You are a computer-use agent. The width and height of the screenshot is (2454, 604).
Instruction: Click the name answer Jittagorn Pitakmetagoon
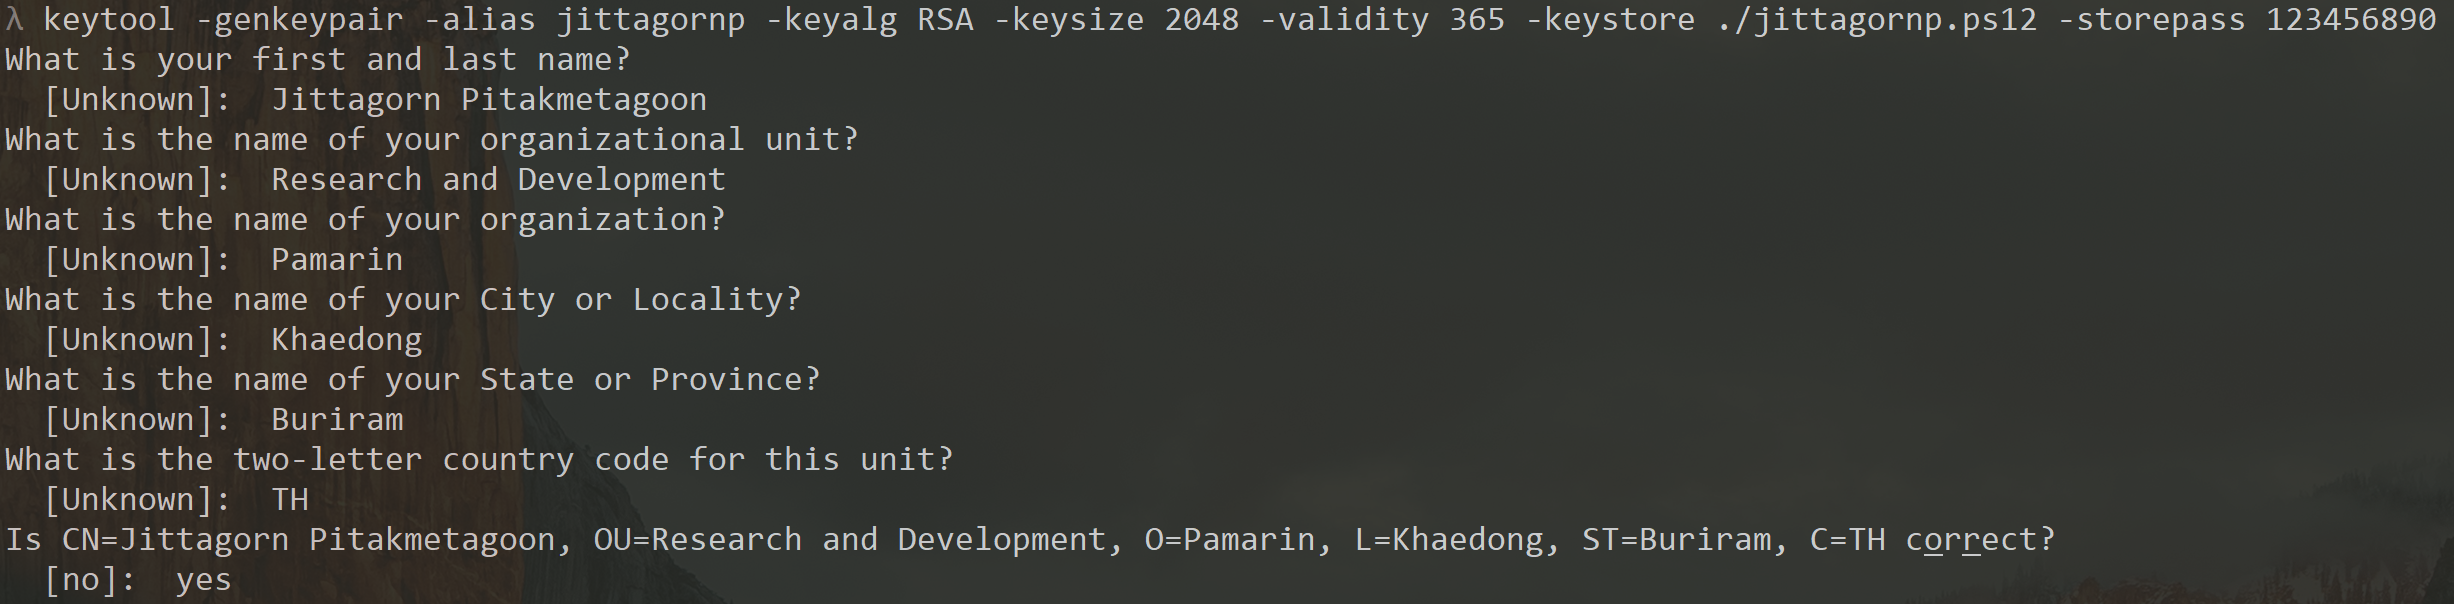pyautogui.click(x=489, y=100)
